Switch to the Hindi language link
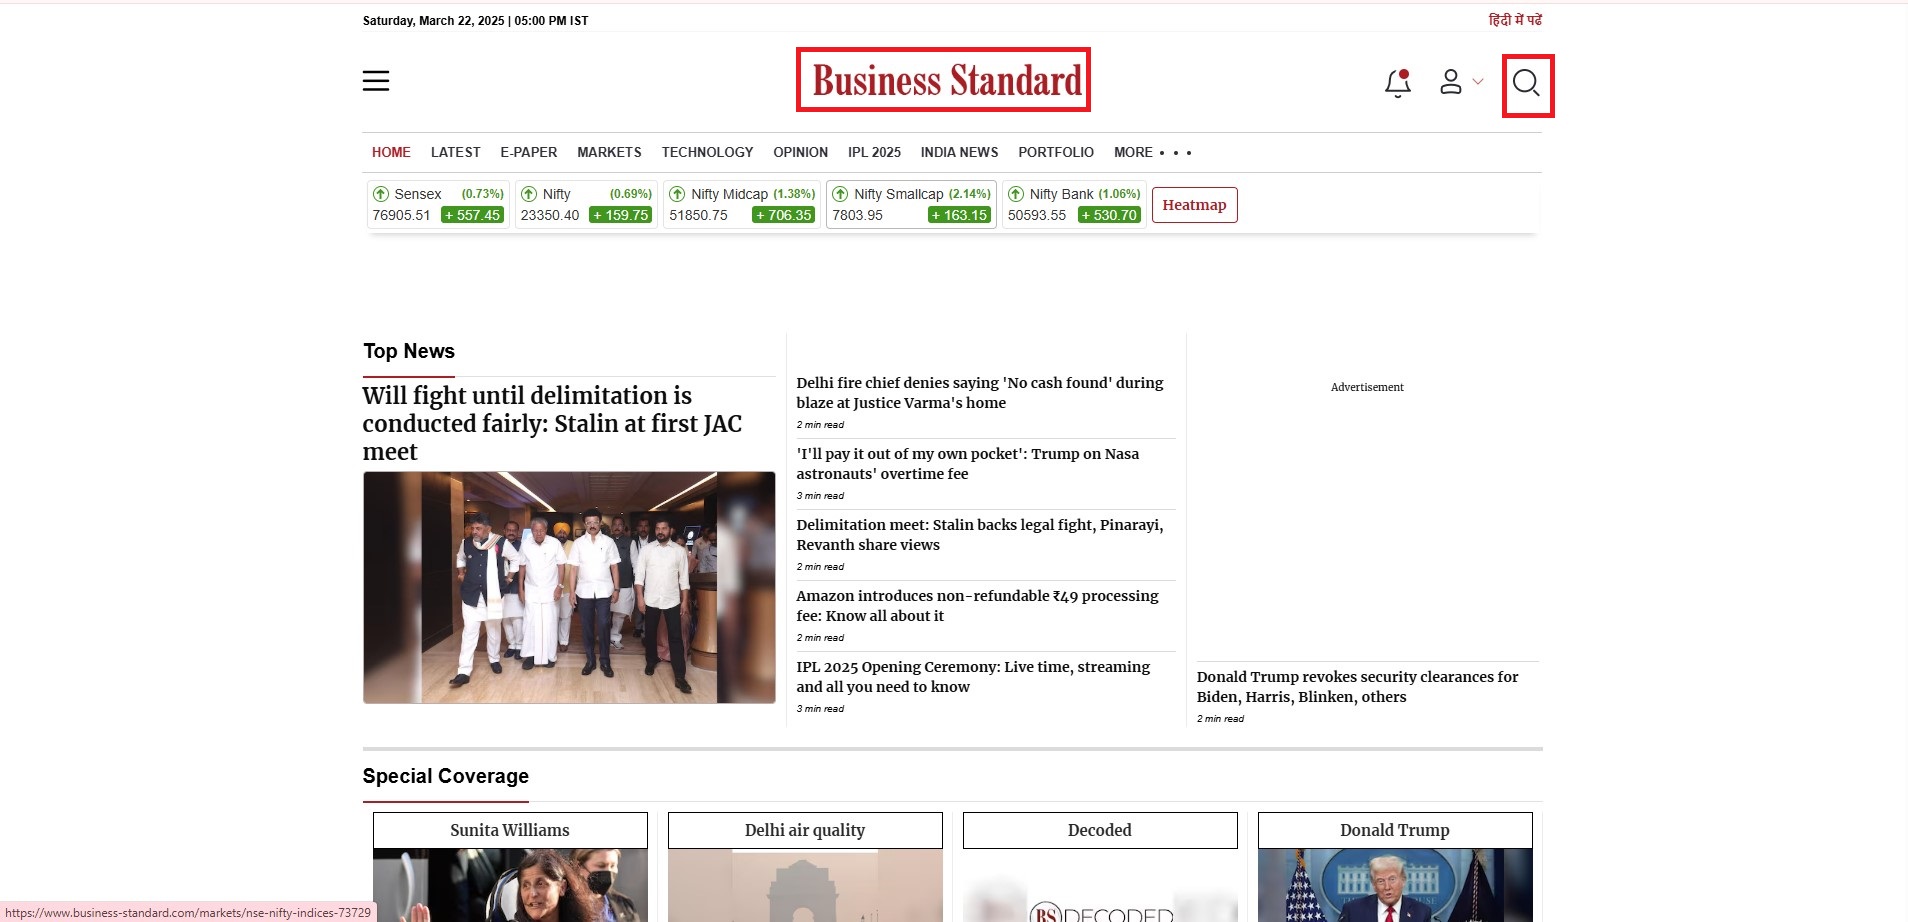 (1514, 20)
